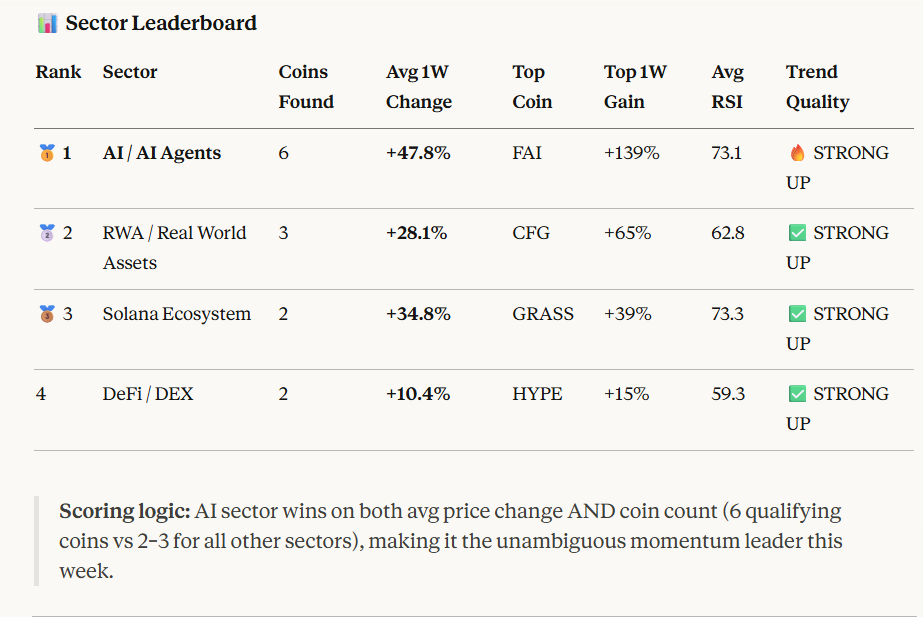The height and width of the screenshot is (617, 923).
Task: Click the Sector column header
Action: [x=130, y=72]
